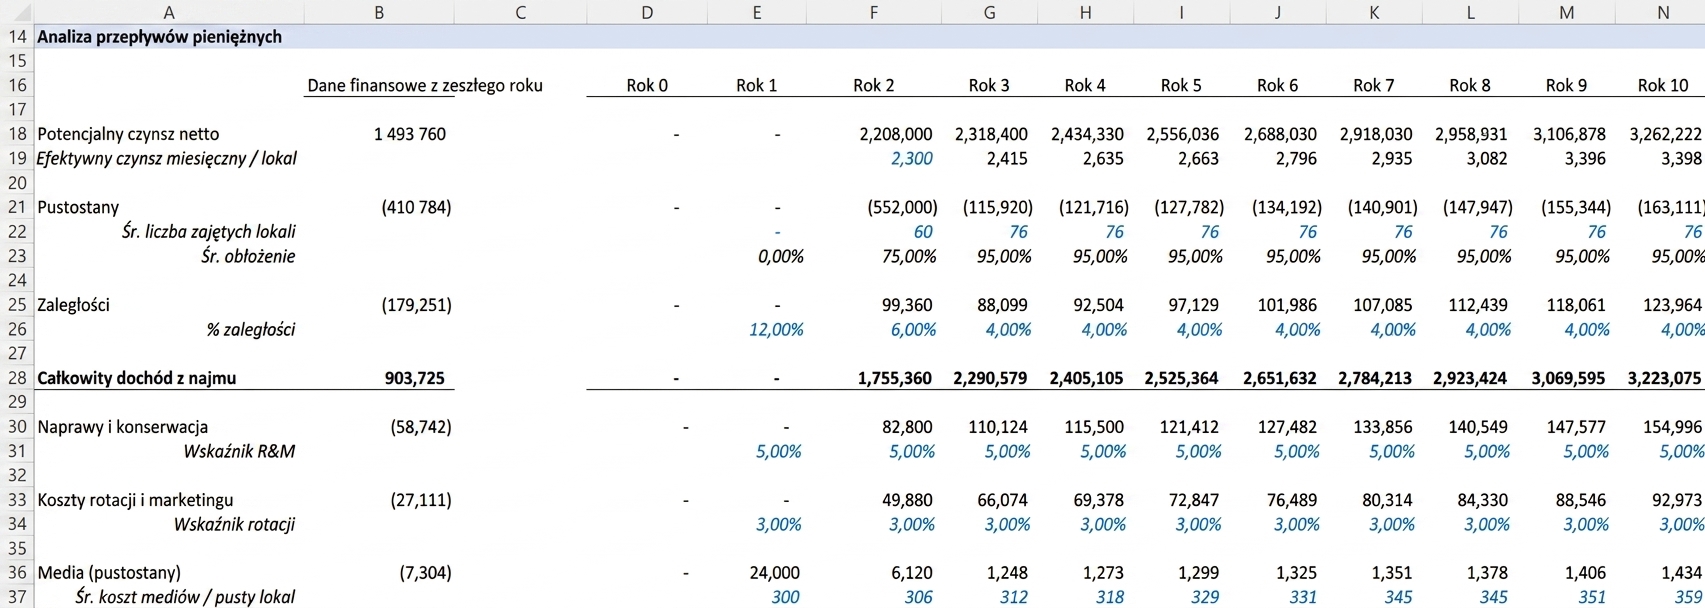This screenshot has width=1705, height=608.
Task: Click the 'Całkowity dochód z najmu' label
Action: point(137,378)
